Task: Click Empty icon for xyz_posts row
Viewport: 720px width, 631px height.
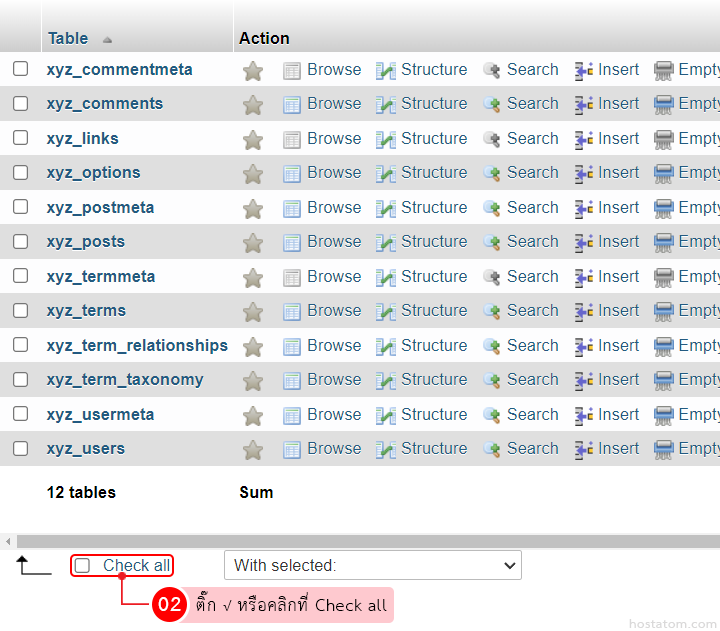Action: tap(664, 243)
